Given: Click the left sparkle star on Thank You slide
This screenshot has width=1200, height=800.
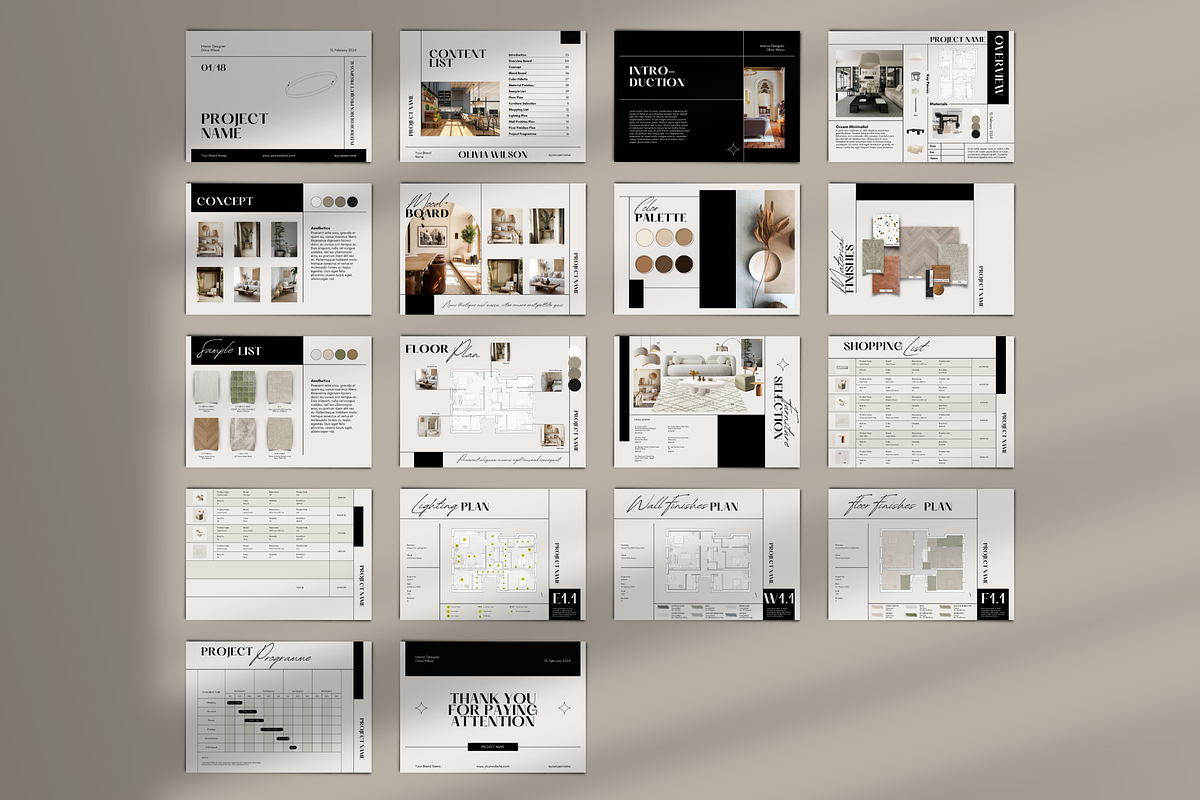Looking at the screenshot, I should [422, 707].
